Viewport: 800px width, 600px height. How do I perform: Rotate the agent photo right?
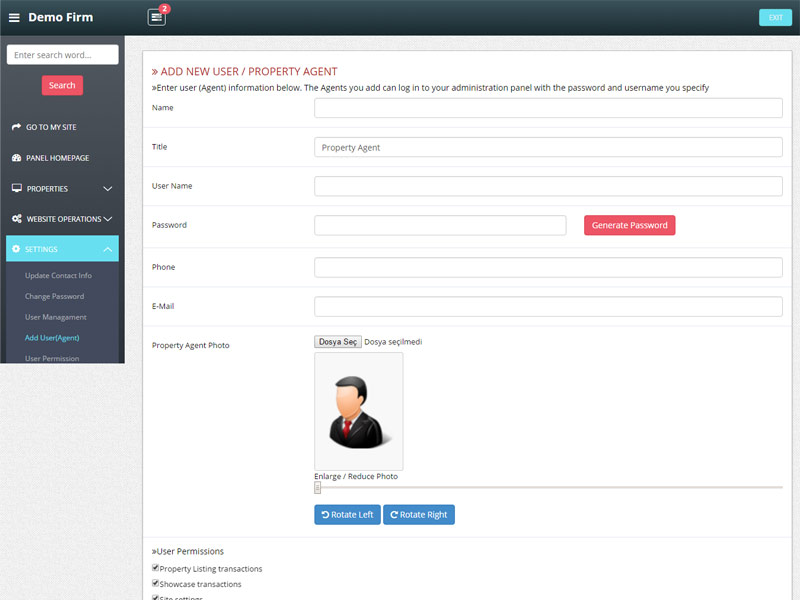418,515
